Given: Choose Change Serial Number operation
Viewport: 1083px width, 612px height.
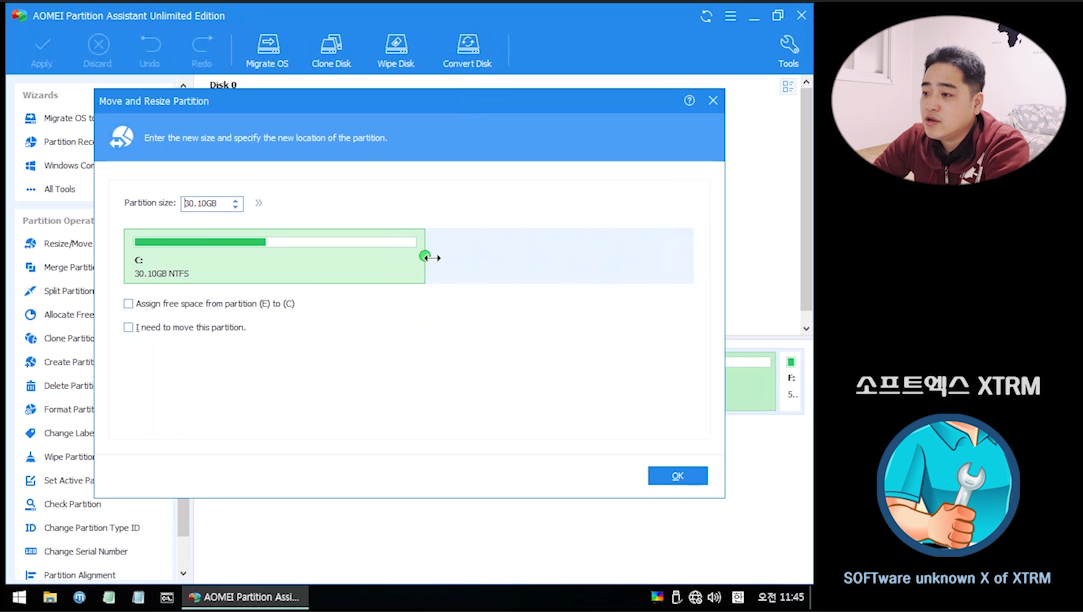Looking at the screenshot, I should click(x=76, y=551).
